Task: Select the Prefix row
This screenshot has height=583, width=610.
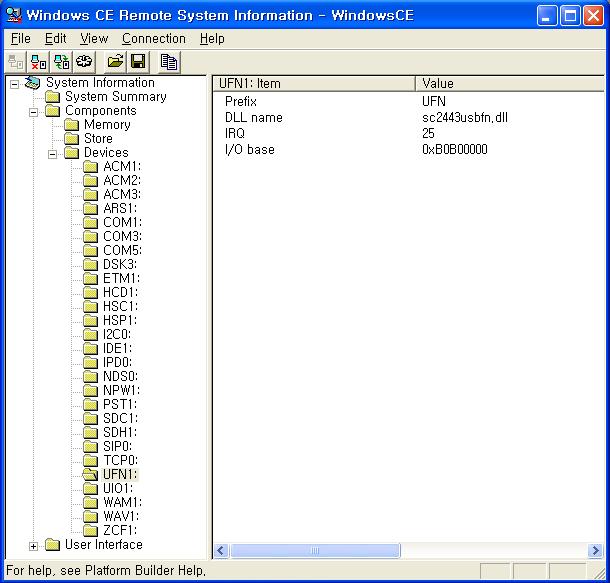Action: point(408,102)
